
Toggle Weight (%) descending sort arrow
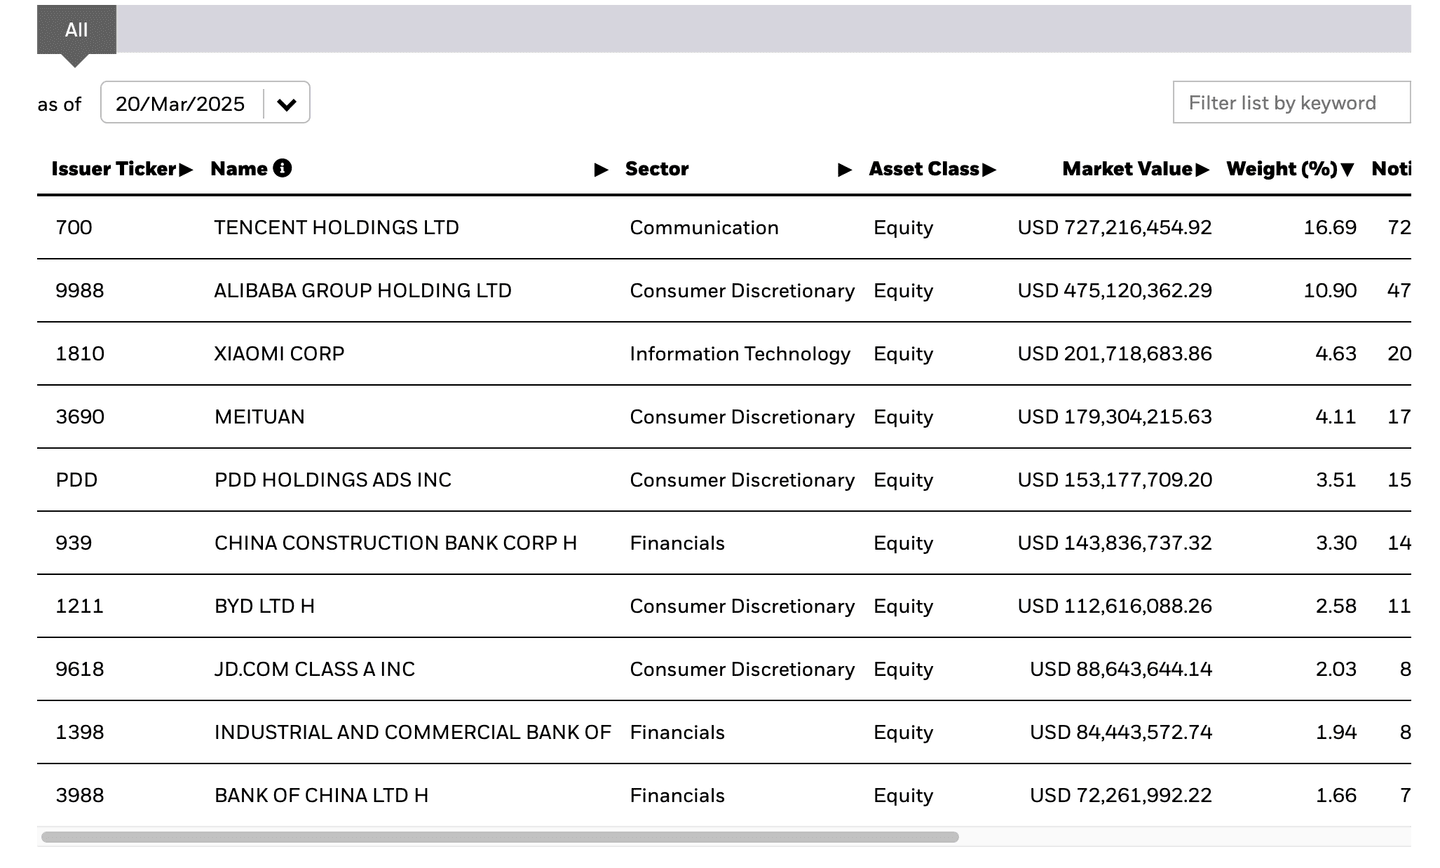click(x=1348, y=170)
